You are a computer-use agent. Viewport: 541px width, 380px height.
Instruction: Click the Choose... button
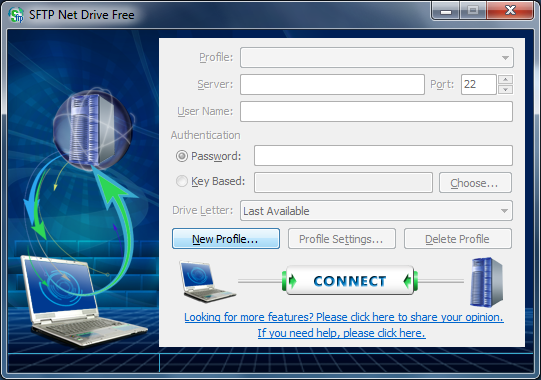tap(475, 183)
